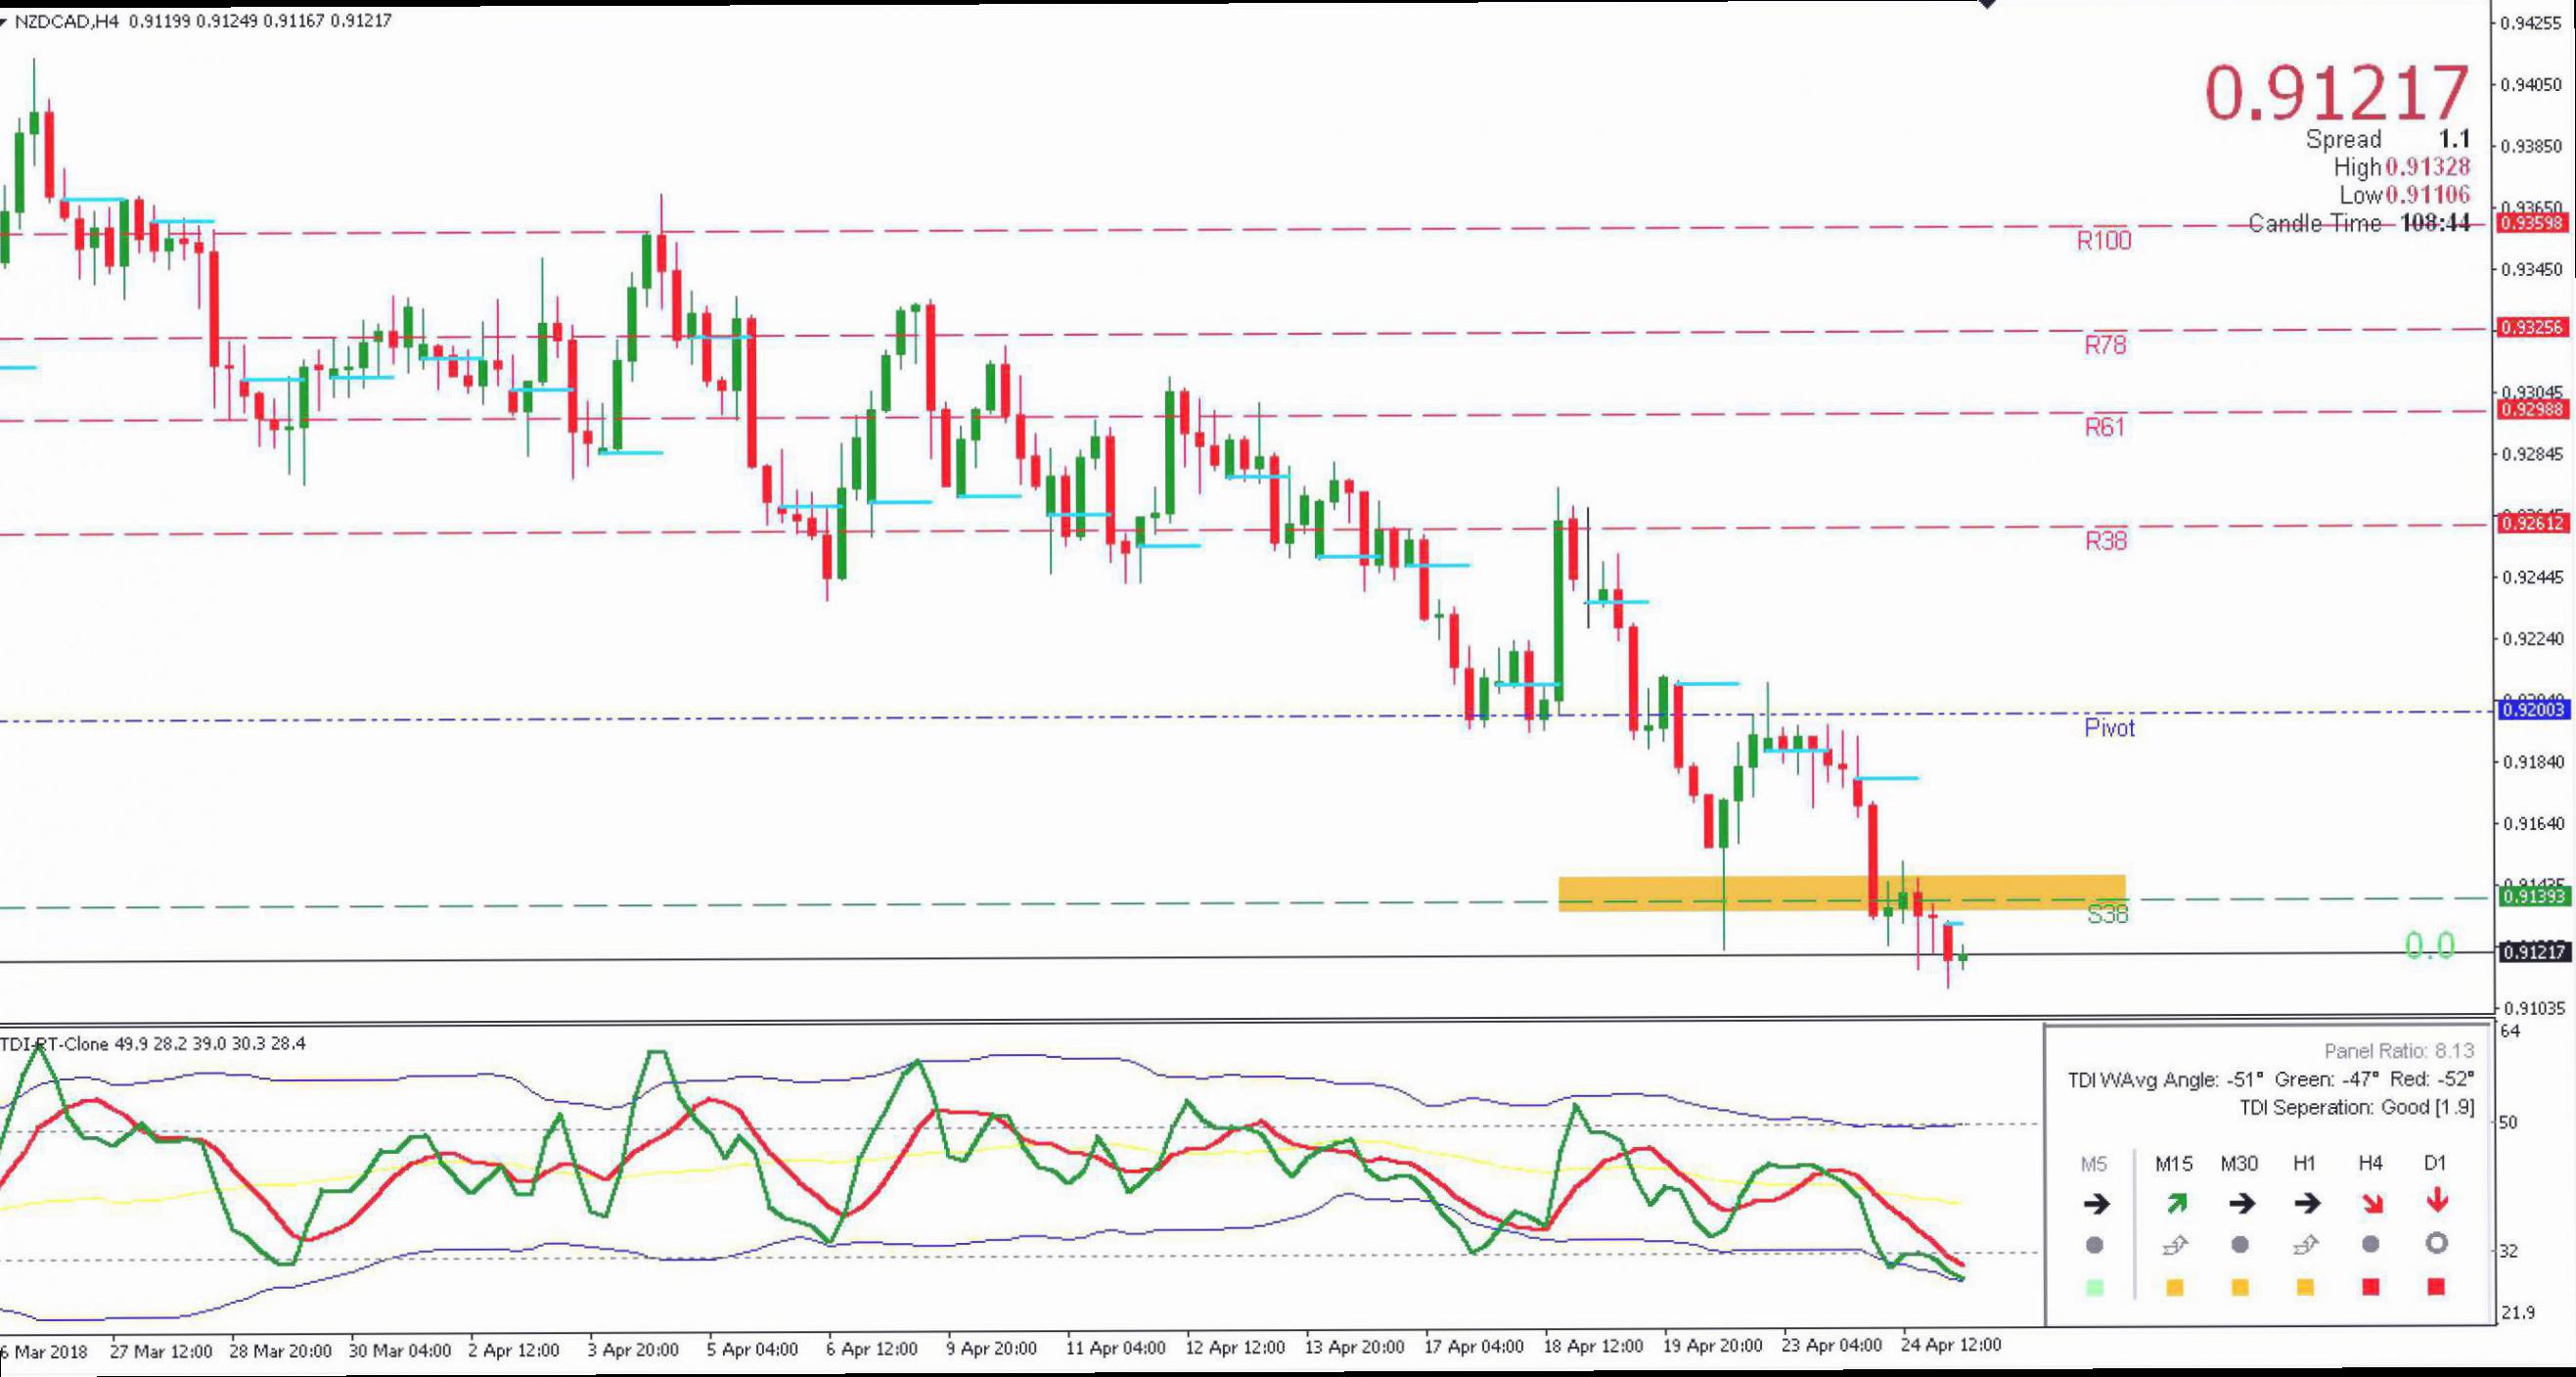Screen dimensions: 2576x1377
Task: Select the R61 resistance line label
Action: 2104,428
